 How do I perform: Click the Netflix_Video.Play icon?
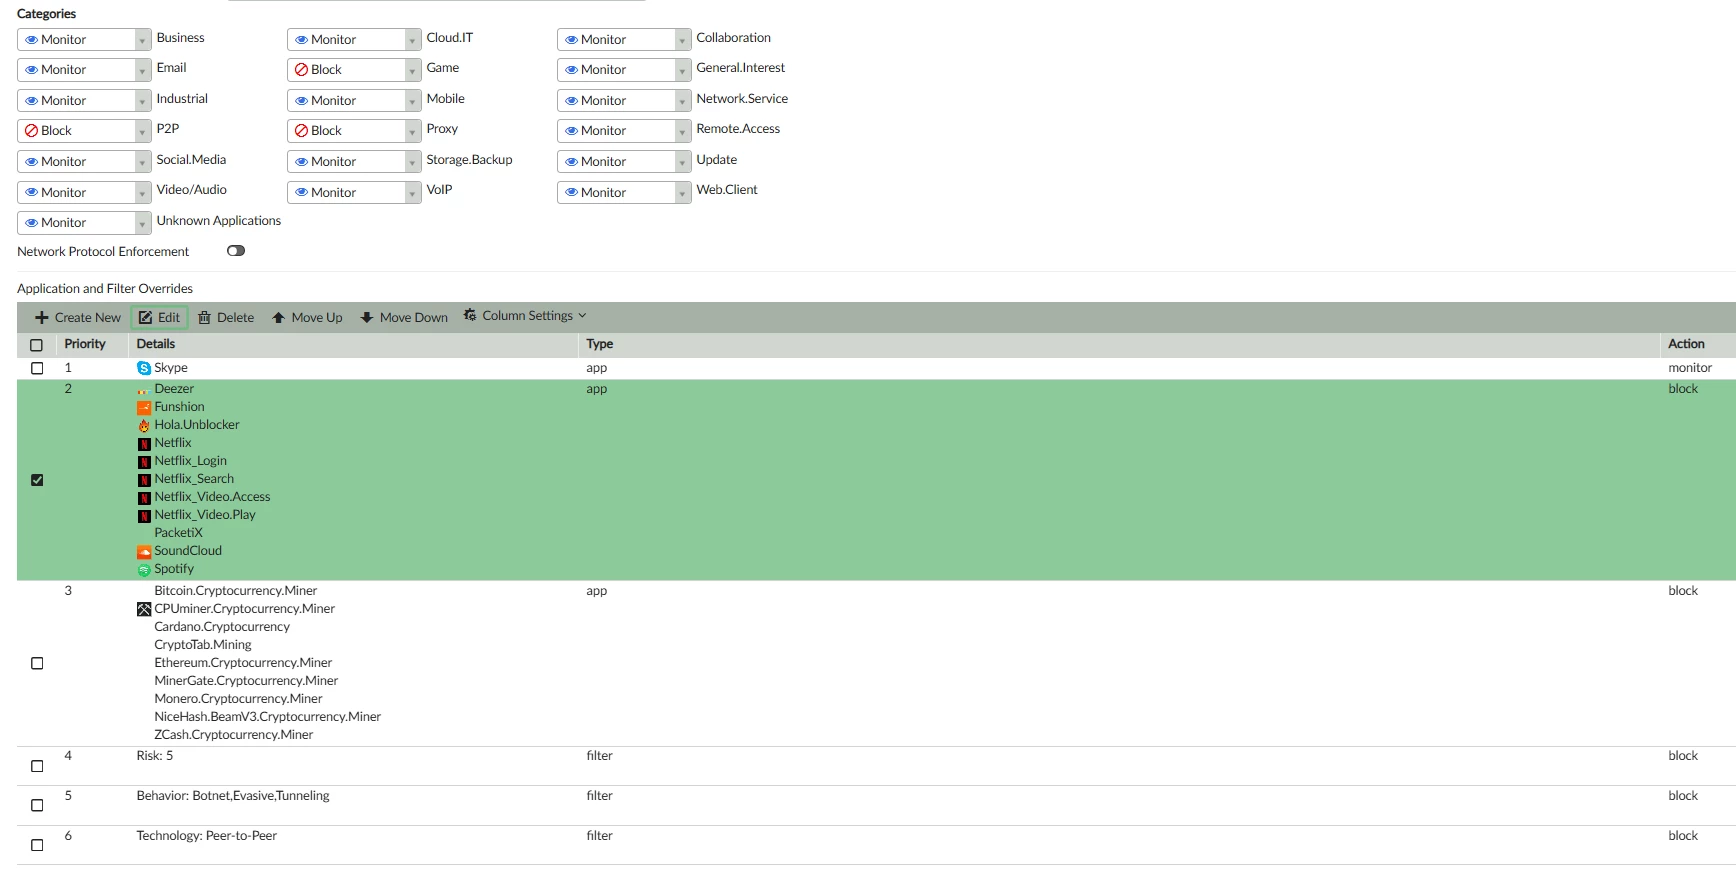144,515
